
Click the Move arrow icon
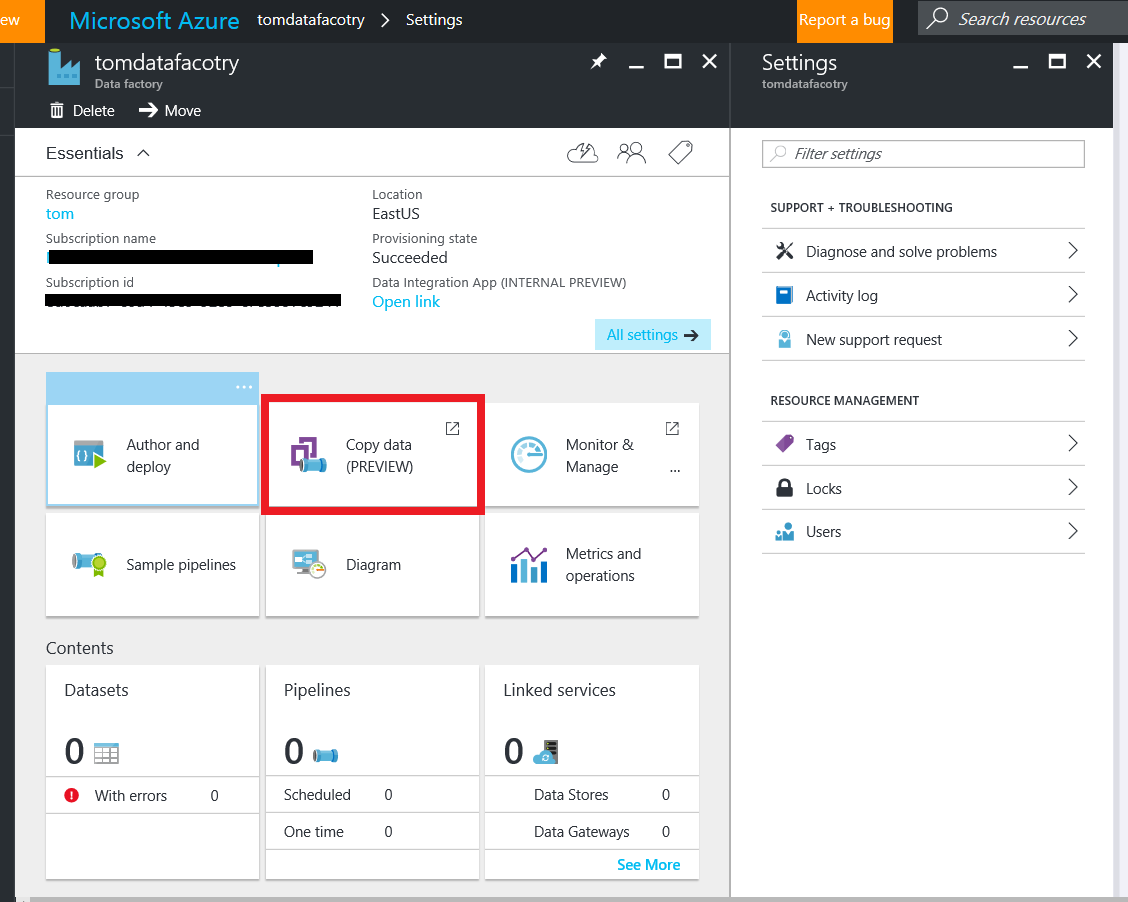click(x=148, y=110)
